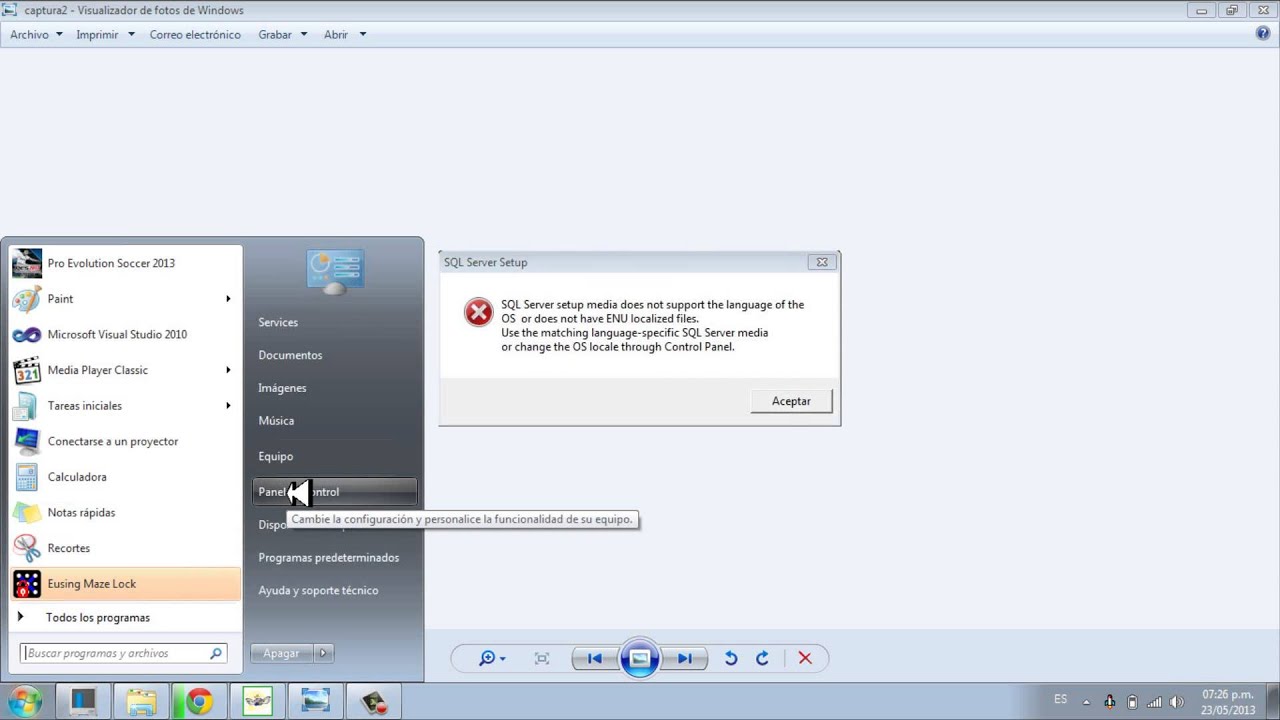Start the slideshow
The height and width of the screenshot is (720, 1280).
[640, 658]
